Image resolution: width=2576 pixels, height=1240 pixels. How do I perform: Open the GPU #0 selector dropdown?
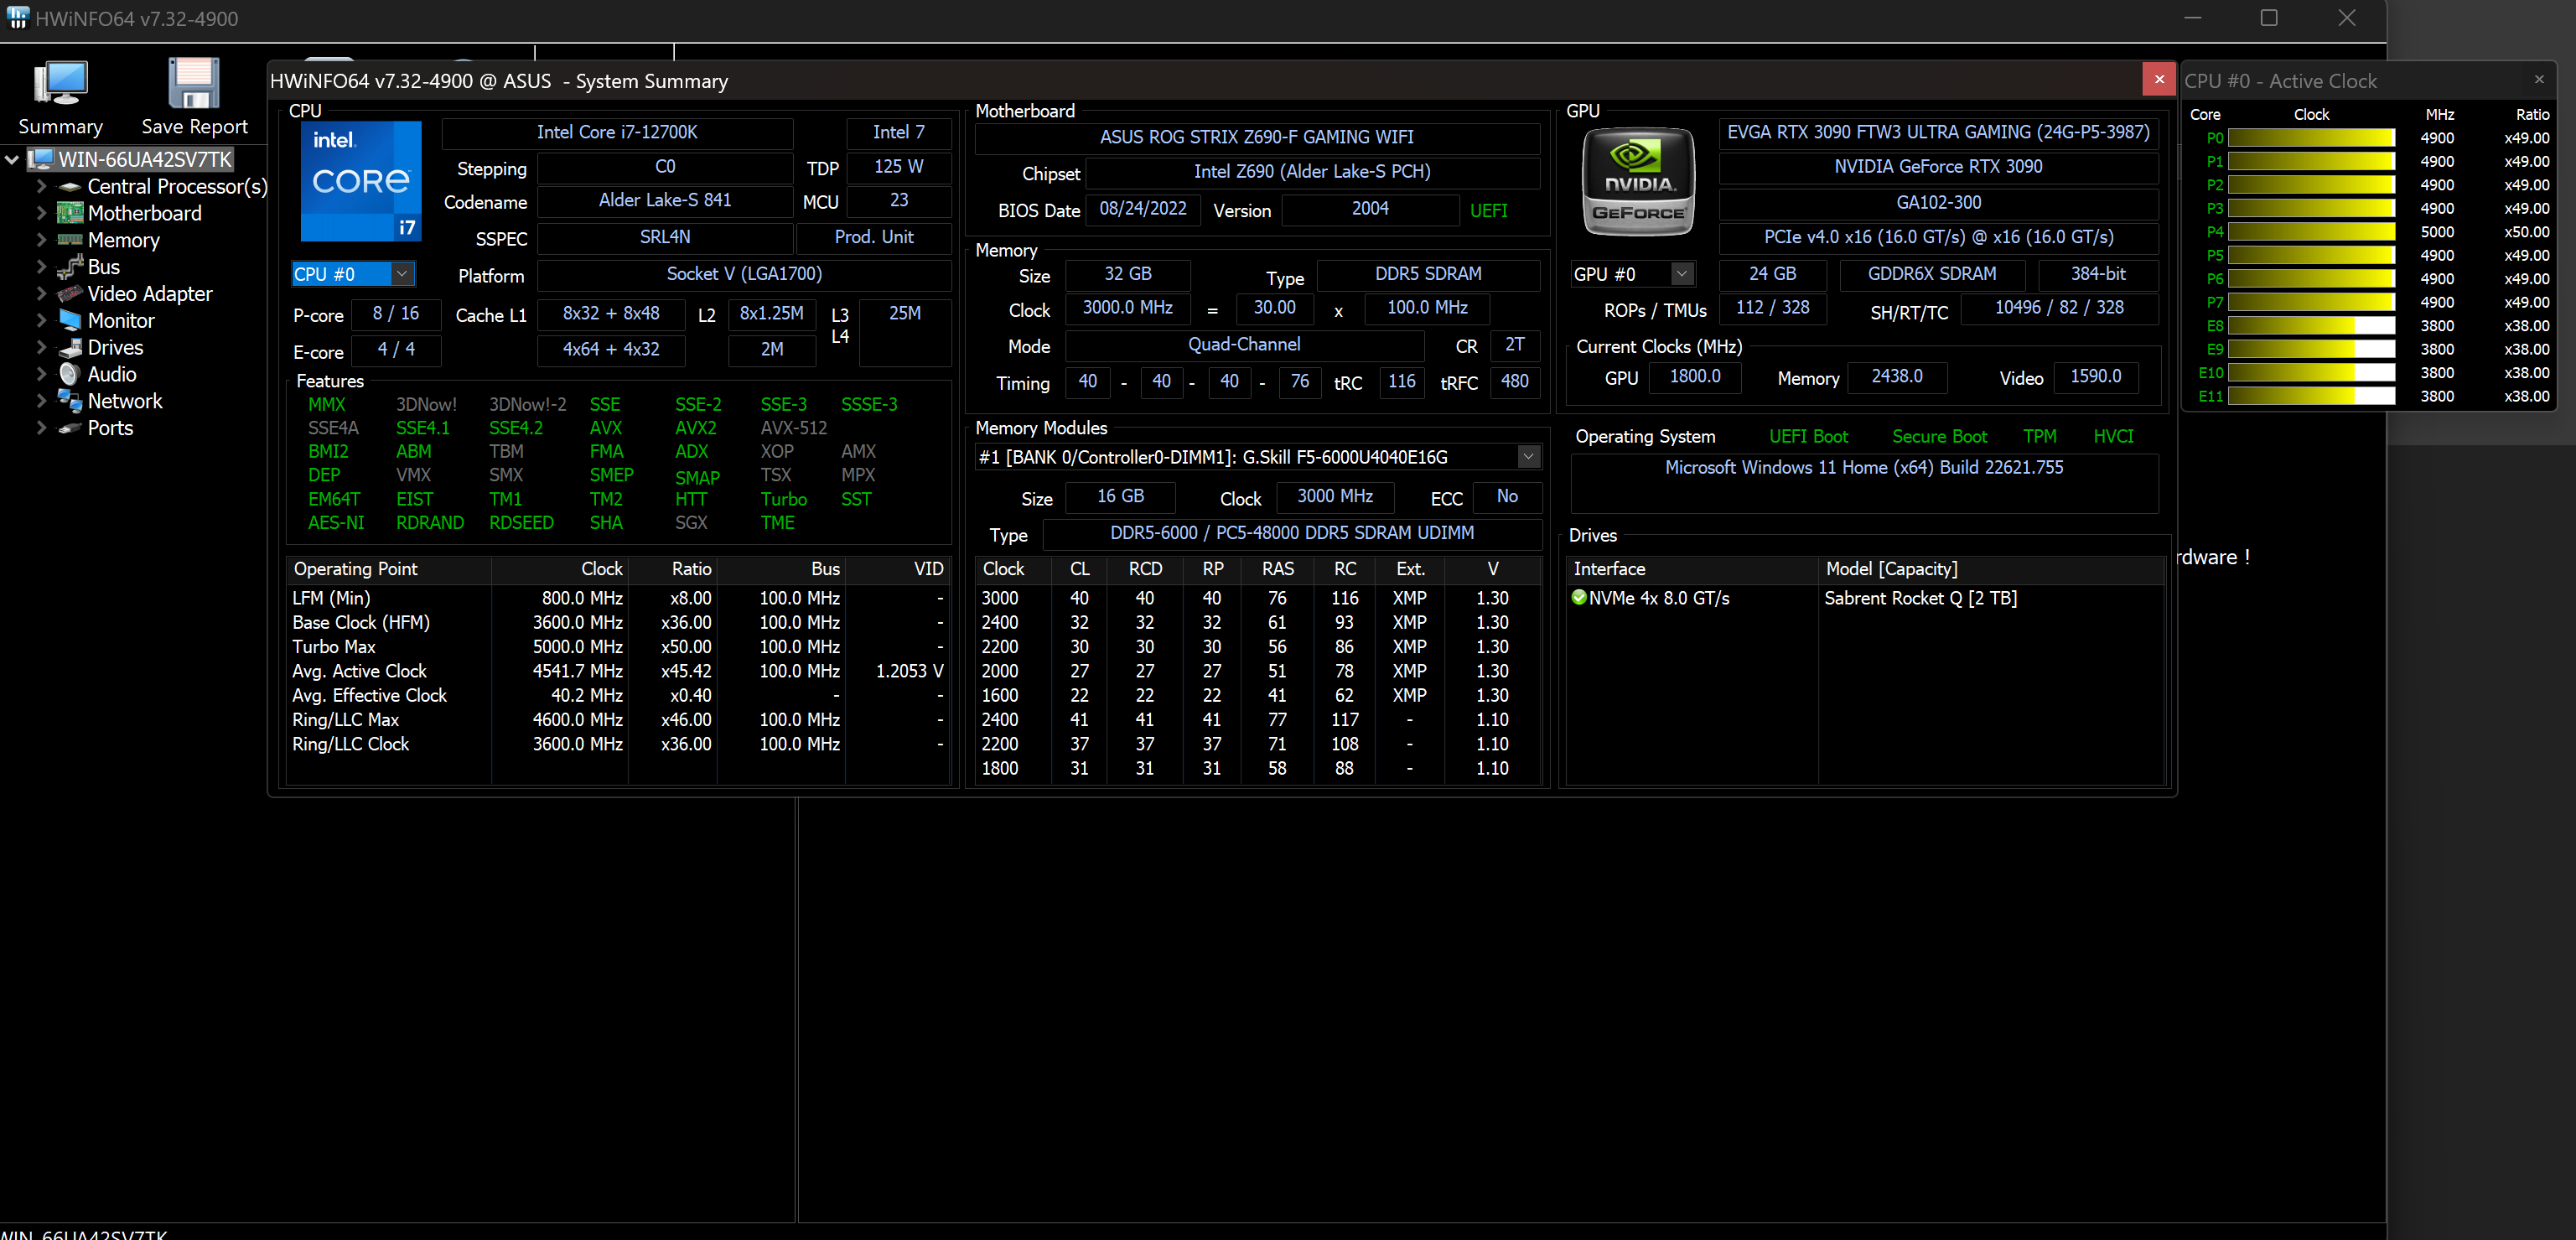point(1682,274)
